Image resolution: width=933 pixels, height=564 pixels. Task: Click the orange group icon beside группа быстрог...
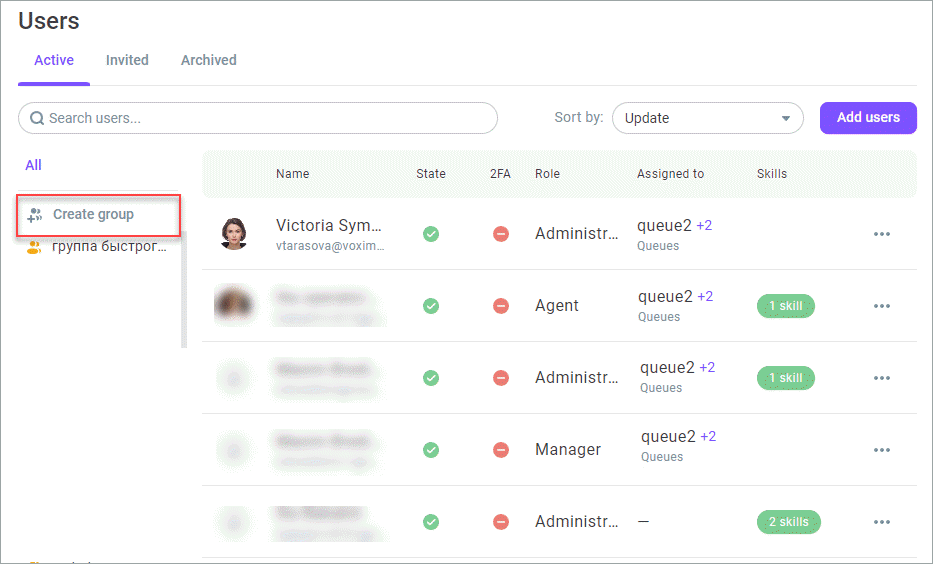click(35, 247)
